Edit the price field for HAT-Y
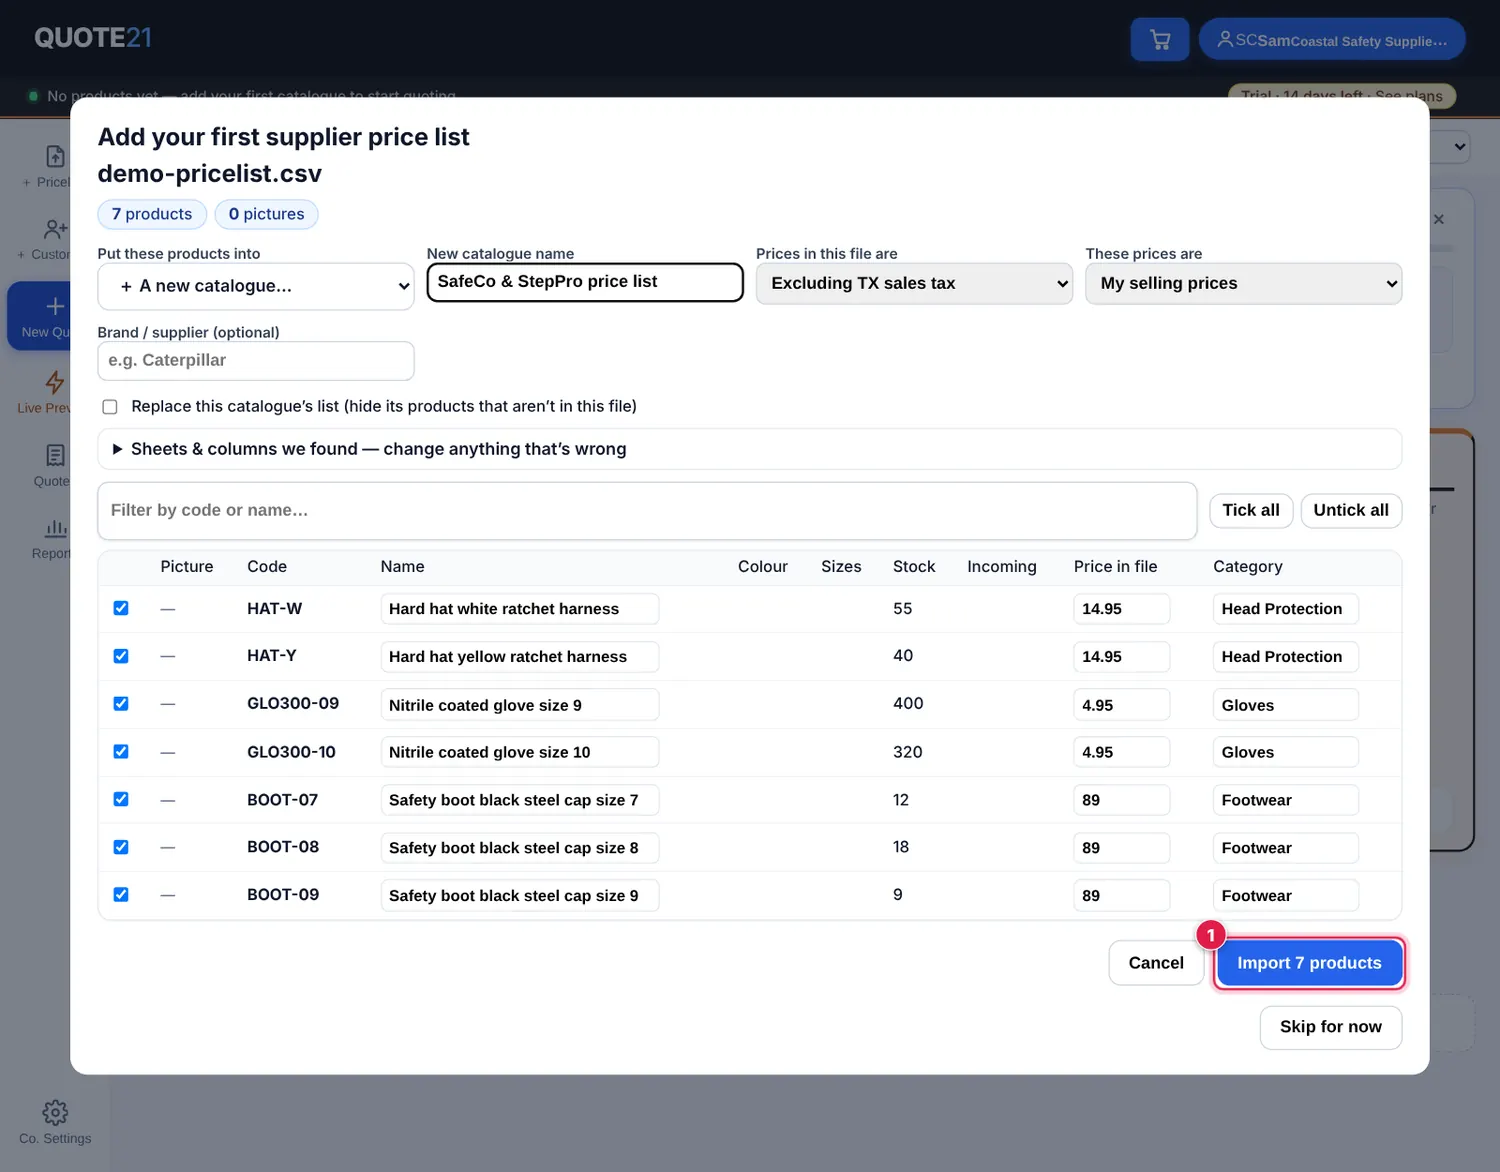Screen dimensions: 1500x1172 coord(1121,657)
